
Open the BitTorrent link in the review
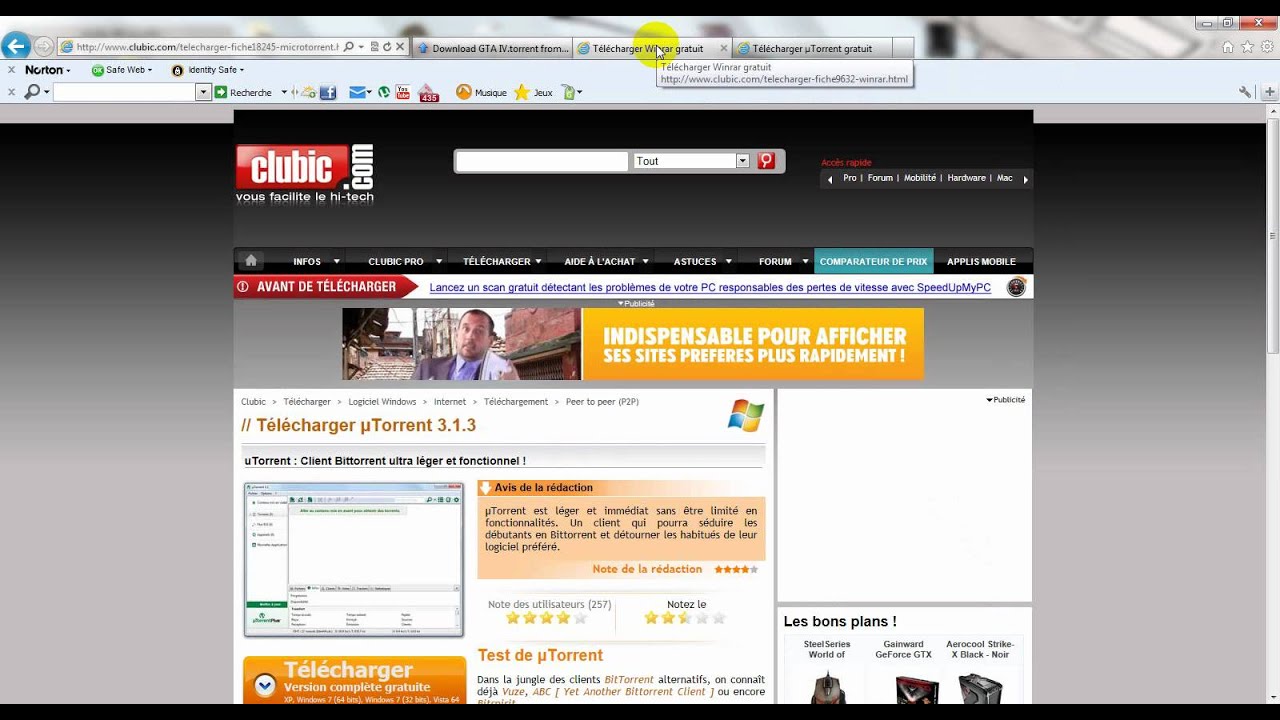629,680
